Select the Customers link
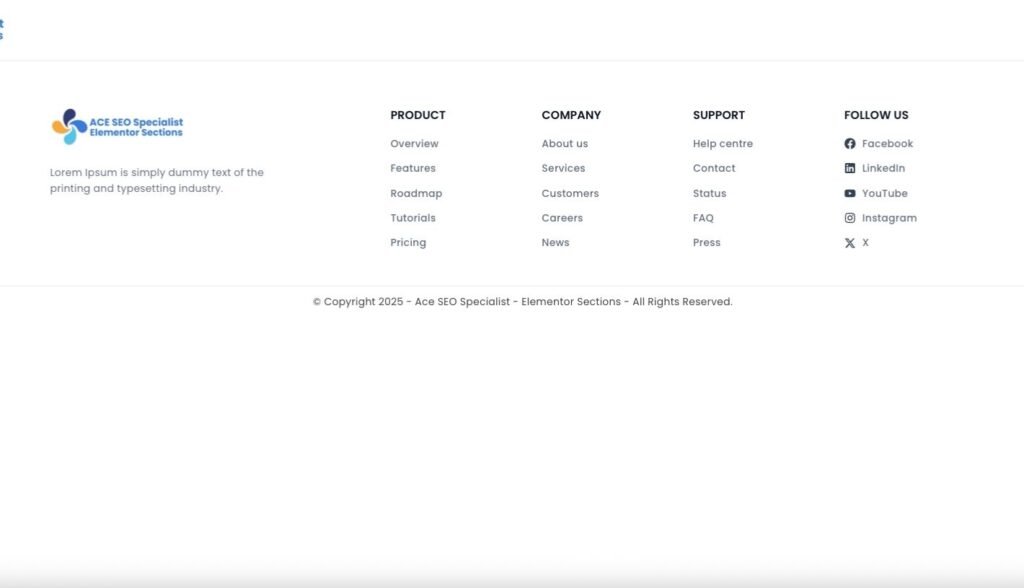1024x588 pixels. [x=570, y=194]
